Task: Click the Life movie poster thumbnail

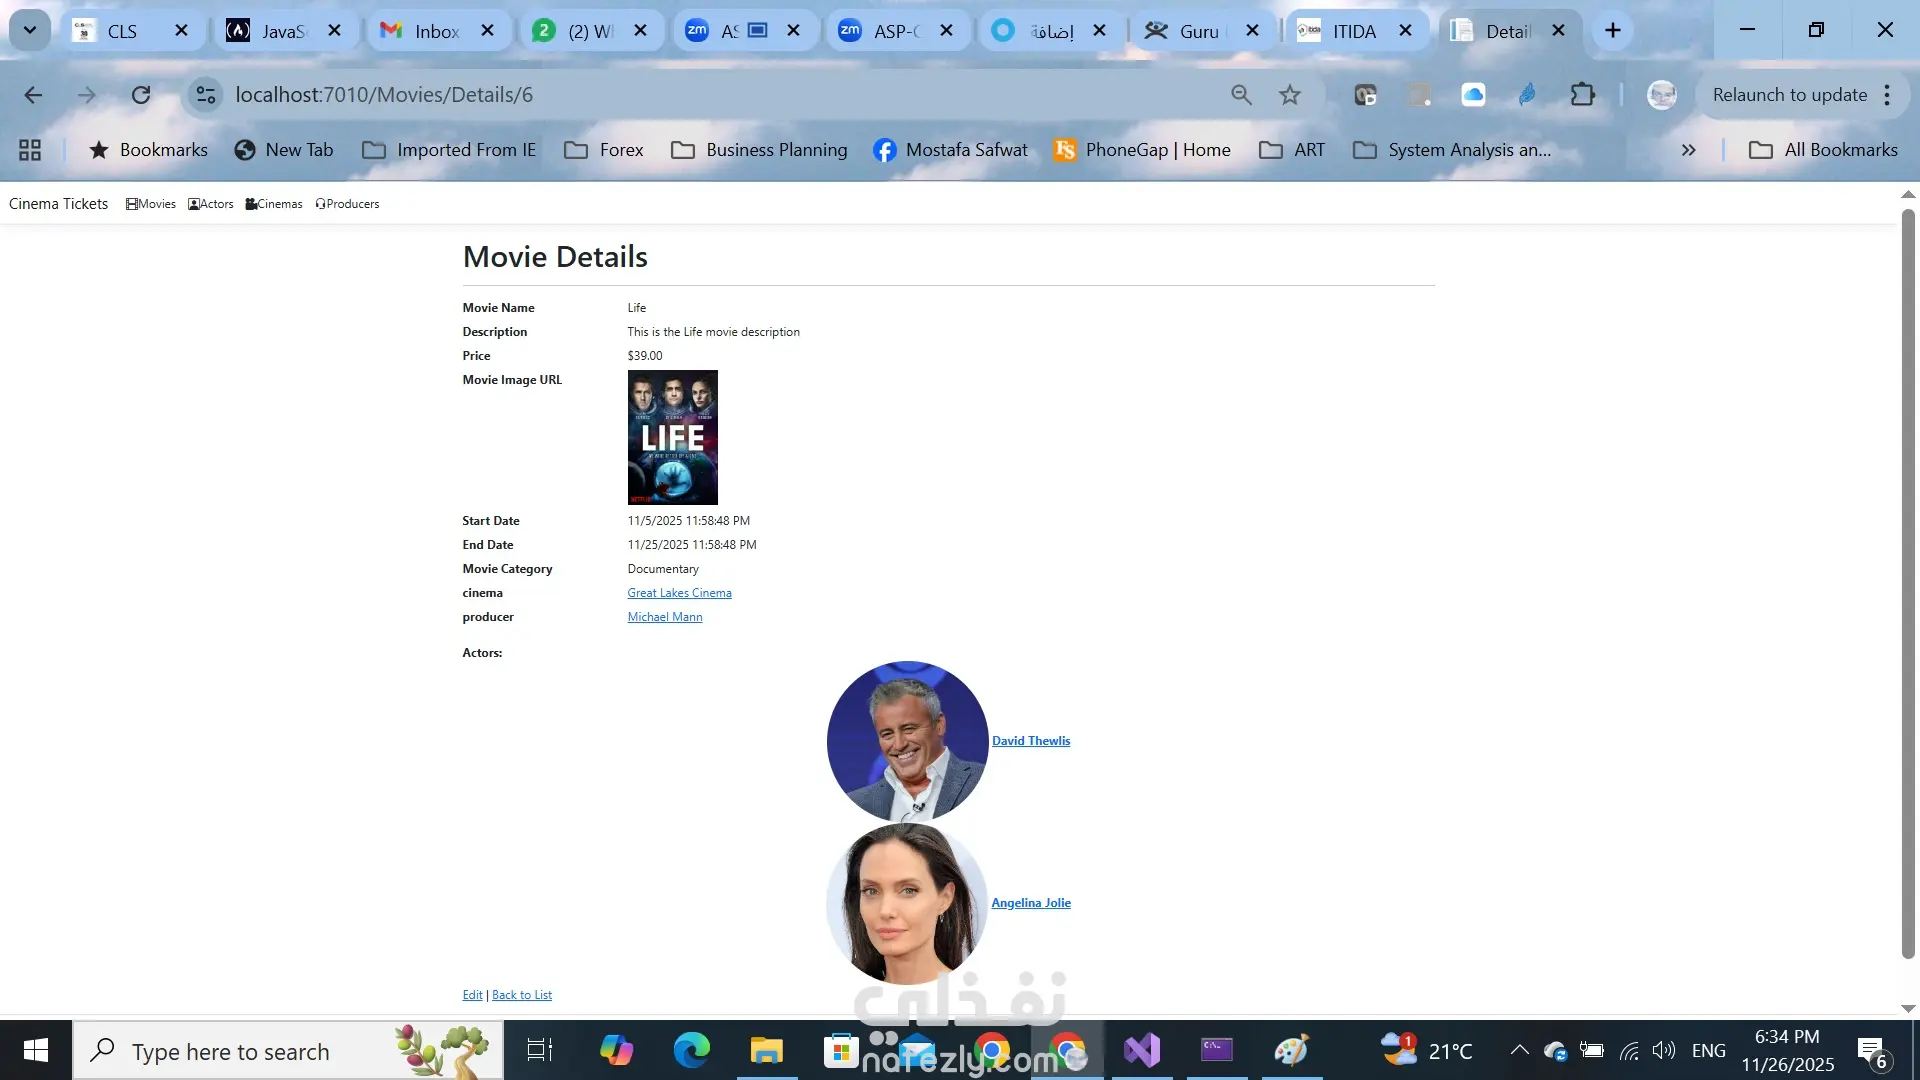Action: [x=672, y=437]
